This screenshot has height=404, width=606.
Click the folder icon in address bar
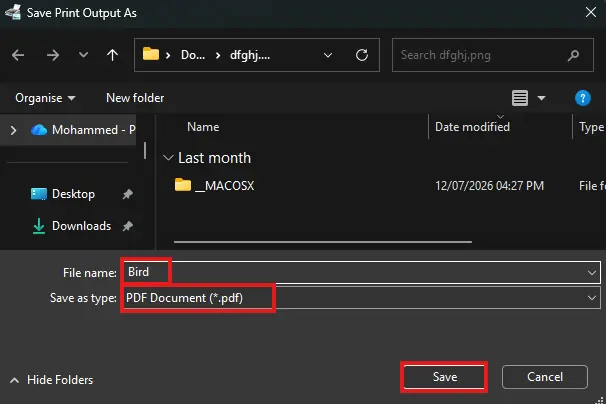click(x=151, y=54)
